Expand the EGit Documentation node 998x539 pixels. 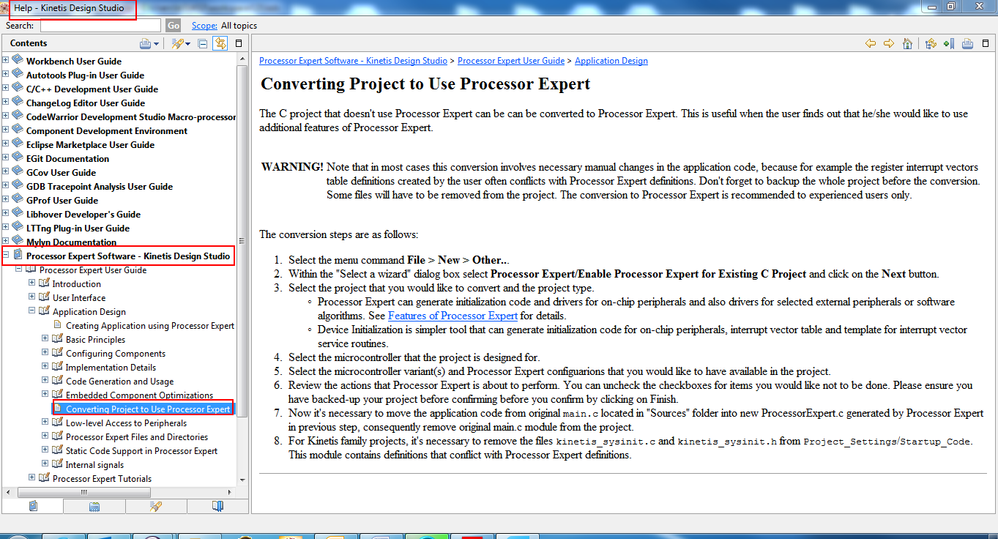[x=6, y=157]
